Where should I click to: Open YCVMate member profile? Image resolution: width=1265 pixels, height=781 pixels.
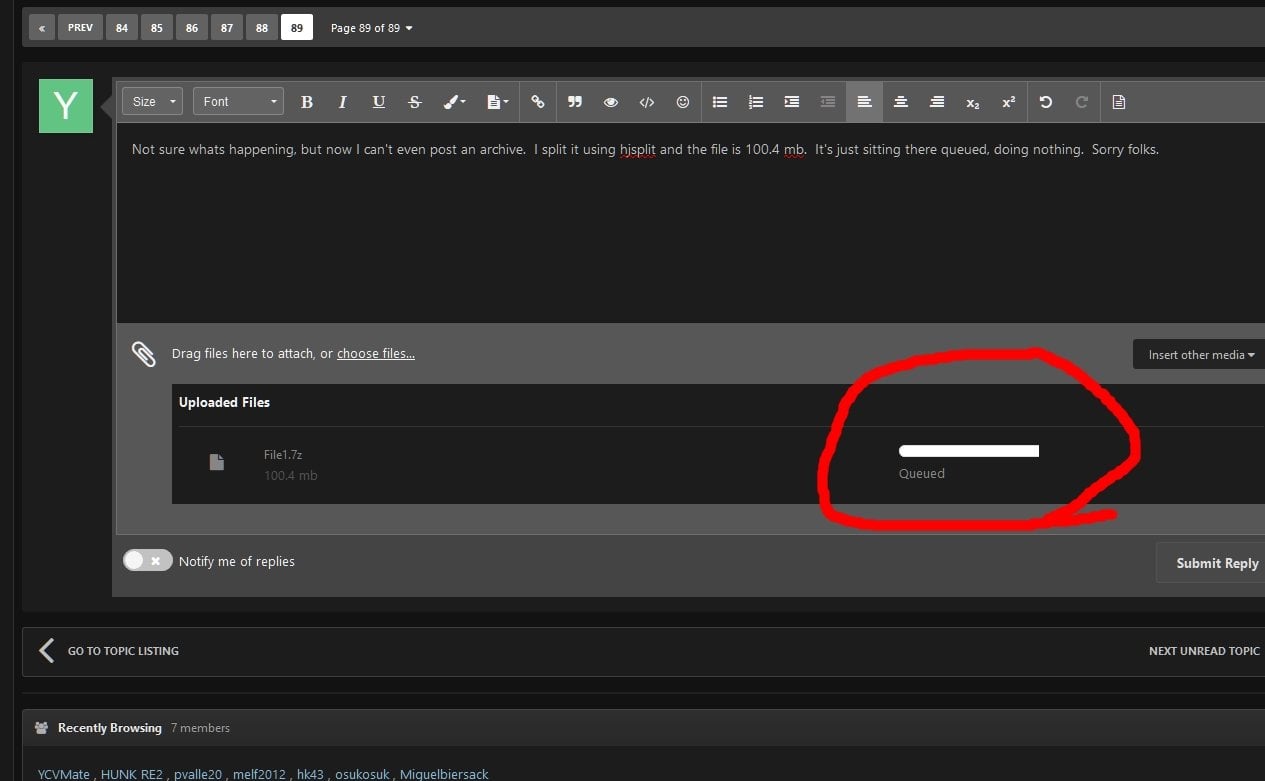coord(64,774)
